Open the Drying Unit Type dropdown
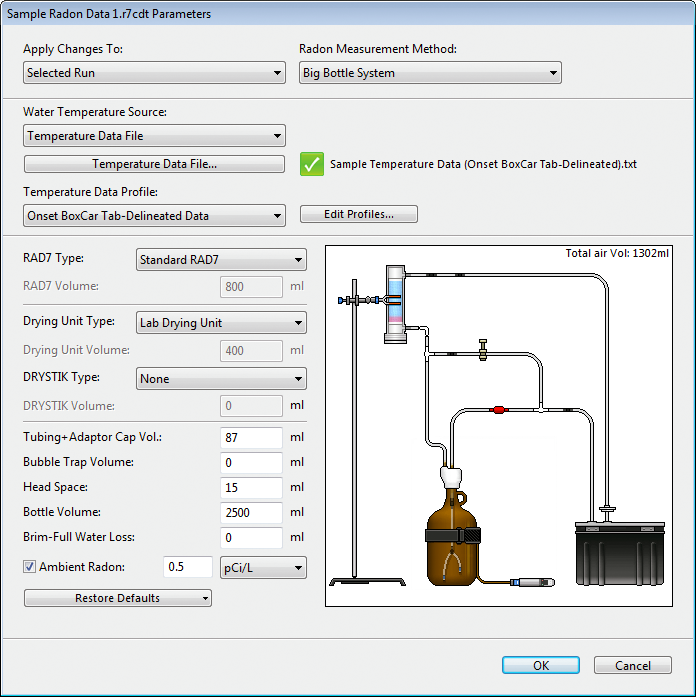696x697 pixels. coord(221,323)
